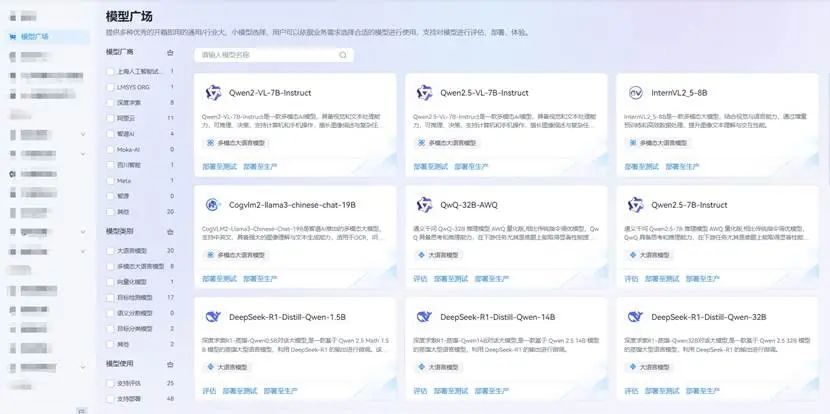Click 部署至生产 on InternVL2_5-8B card
Viewport: 830px width, 414px height.
[683, 166]
